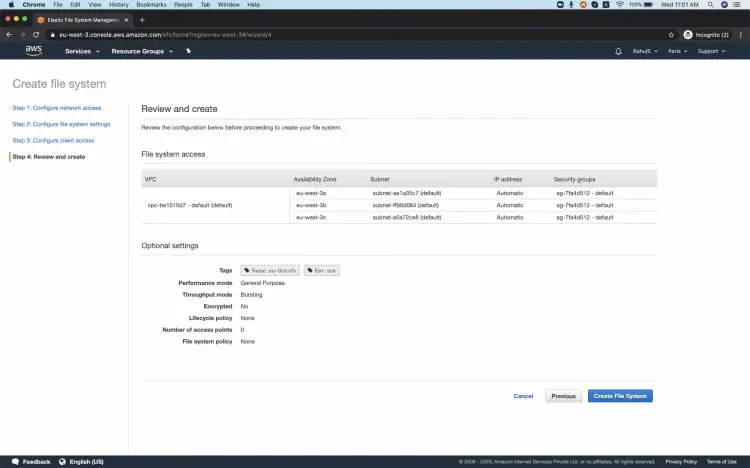Open the Edit menu
Image resolution: width=750 pixels, height=468 pixels.
(x=76, y=4)
